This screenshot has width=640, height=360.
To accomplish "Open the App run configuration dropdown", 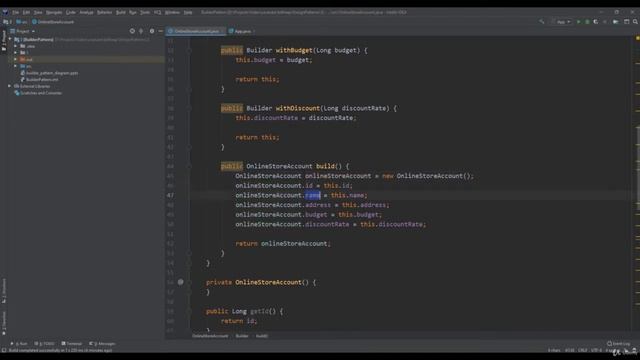I will pyautogui.click(x=562, y=22).
